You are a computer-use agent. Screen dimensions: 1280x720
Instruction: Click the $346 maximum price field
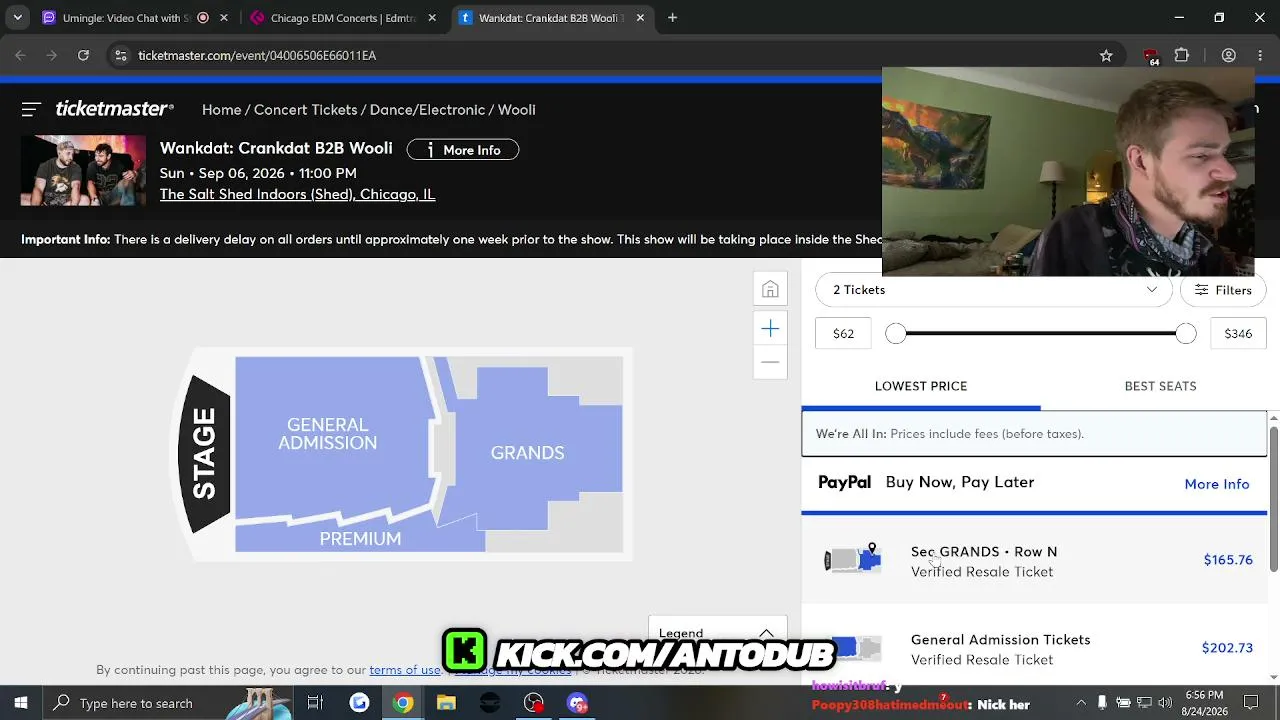(x=1238, y=334)
